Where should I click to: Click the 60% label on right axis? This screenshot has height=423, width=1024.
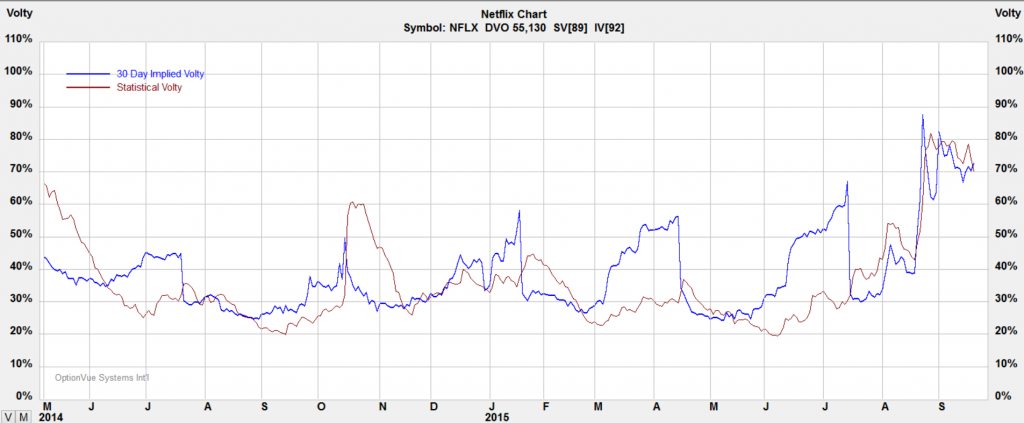[1004, 202]
